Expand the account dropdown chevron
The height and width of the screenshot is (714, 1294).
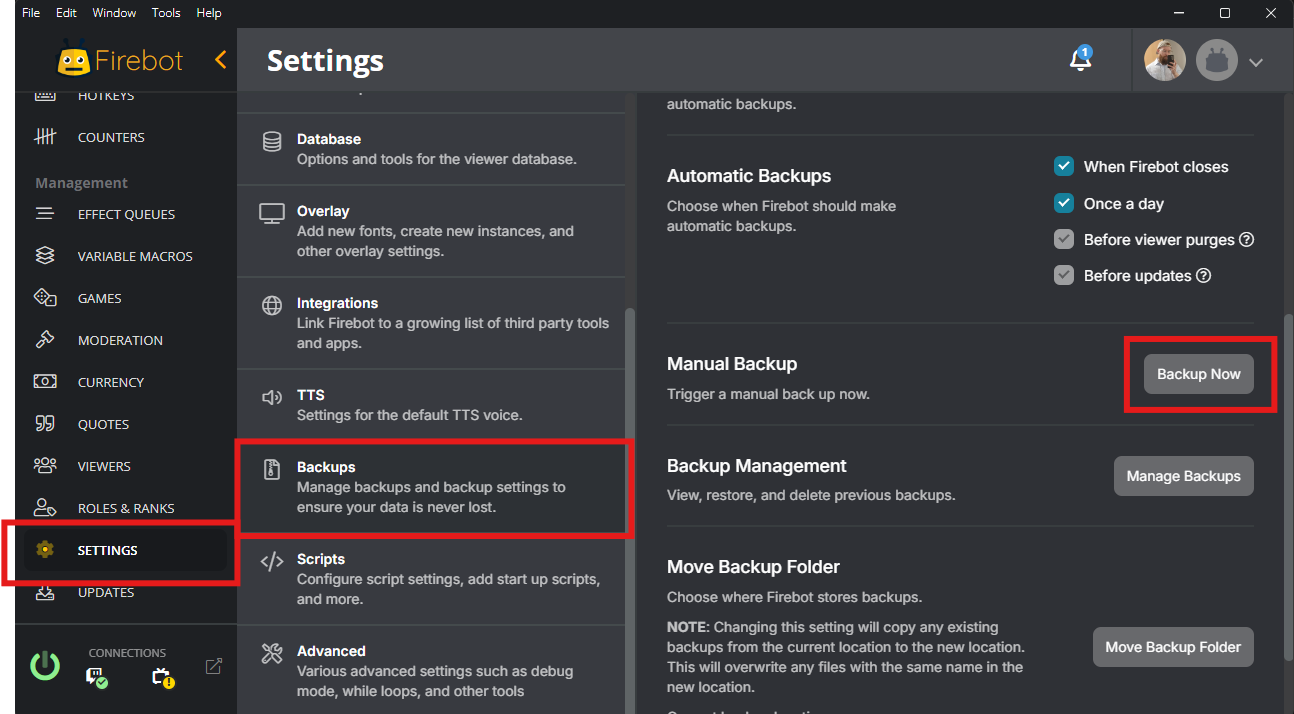(1256, 62)
